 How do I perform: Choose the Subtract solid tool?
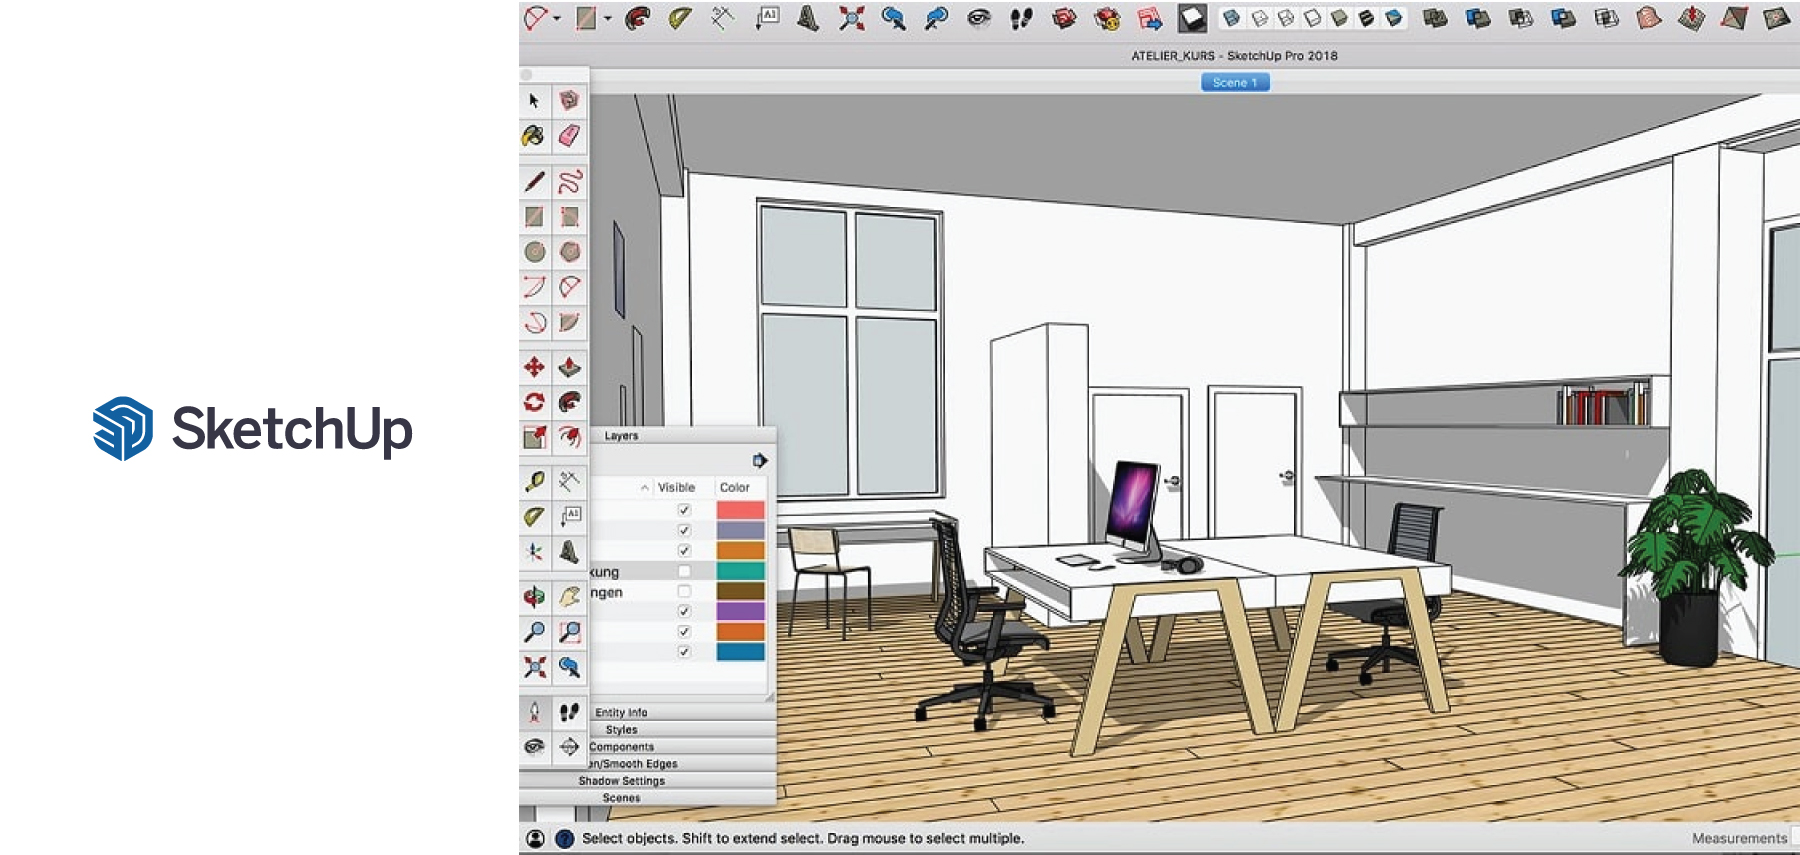click(1564, 18)
